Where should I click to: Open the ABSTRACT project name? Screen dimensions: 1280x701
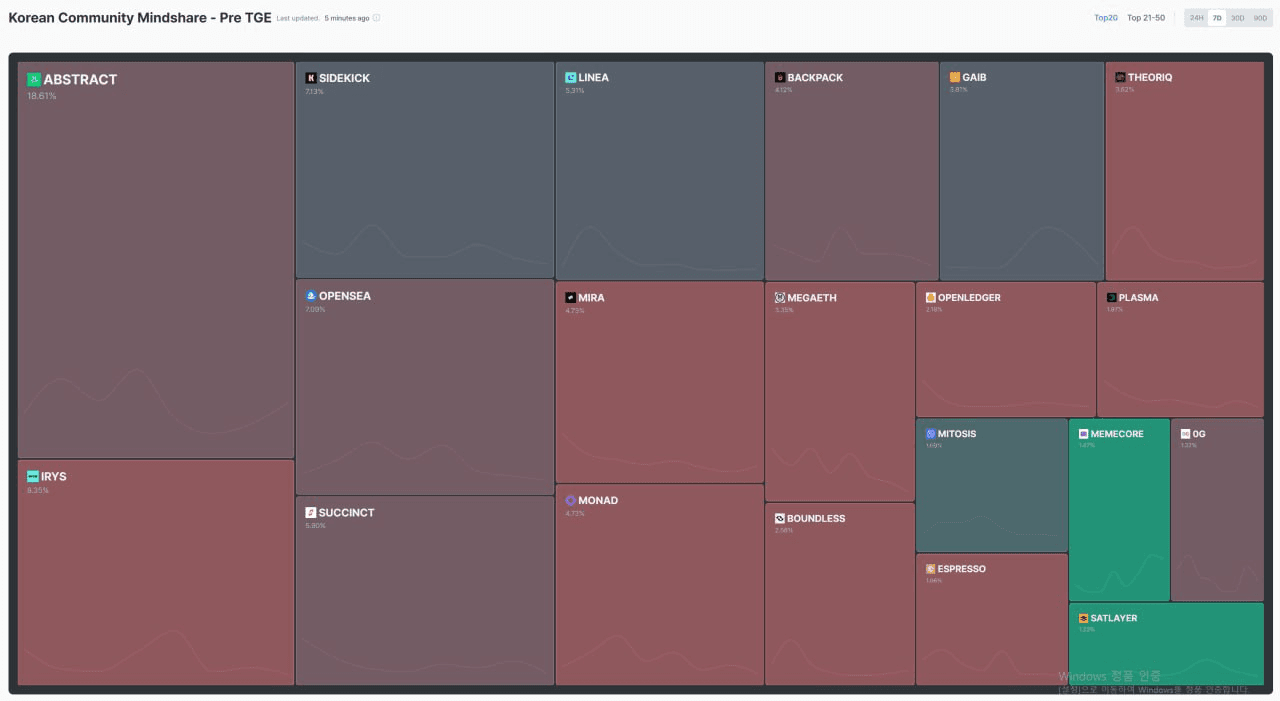80,80
